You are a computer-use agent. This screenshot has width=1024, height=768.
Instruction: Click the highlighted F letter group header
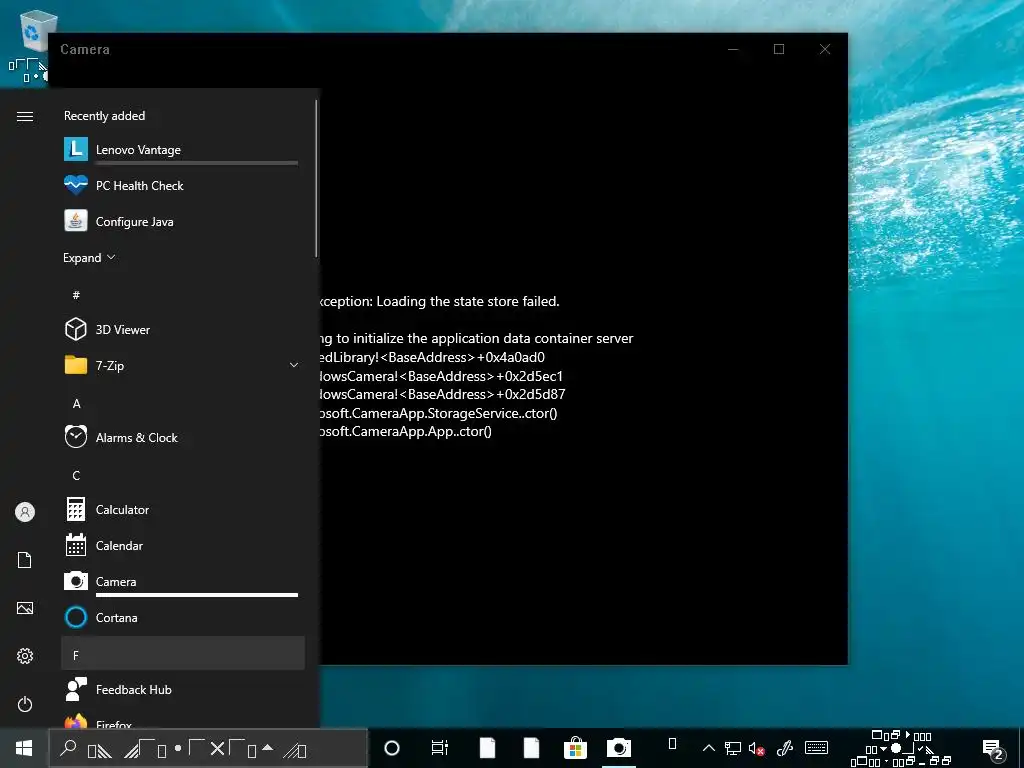[x=183, y=653]
